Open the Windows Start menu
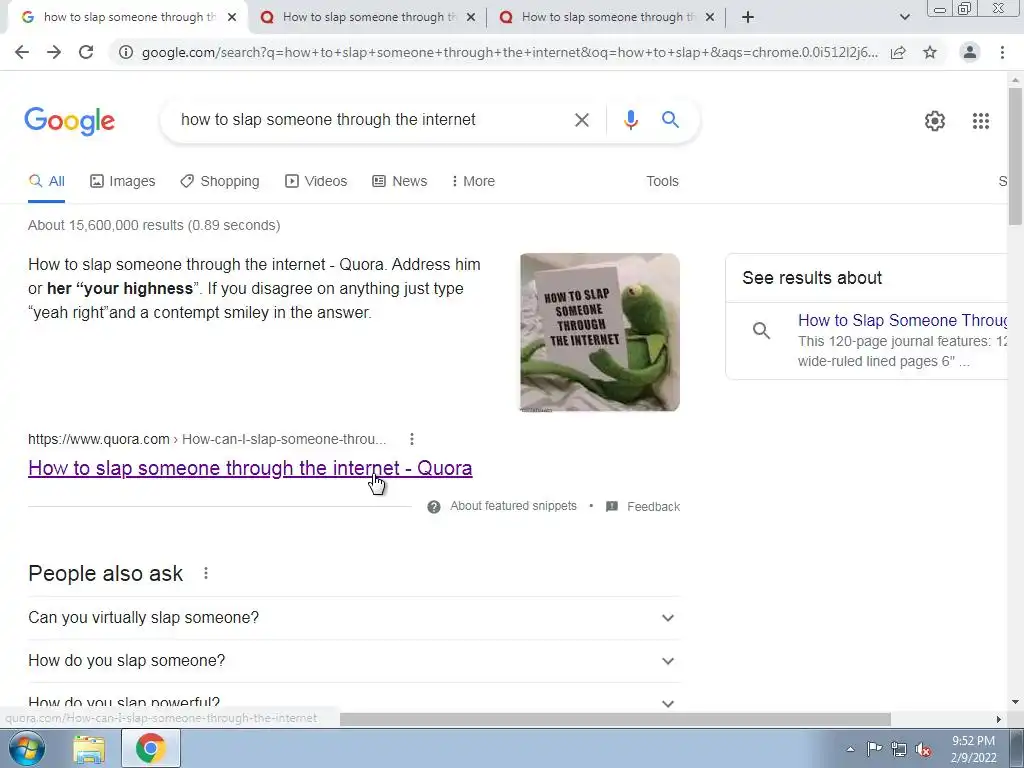Screen dimensions: 1024x768 click(x=27, y=748)
